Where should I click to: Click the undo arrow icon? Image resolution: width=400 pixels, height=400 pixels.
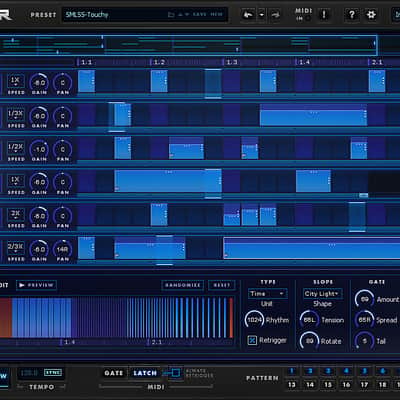pyautogui.click(x=248, y=15)
